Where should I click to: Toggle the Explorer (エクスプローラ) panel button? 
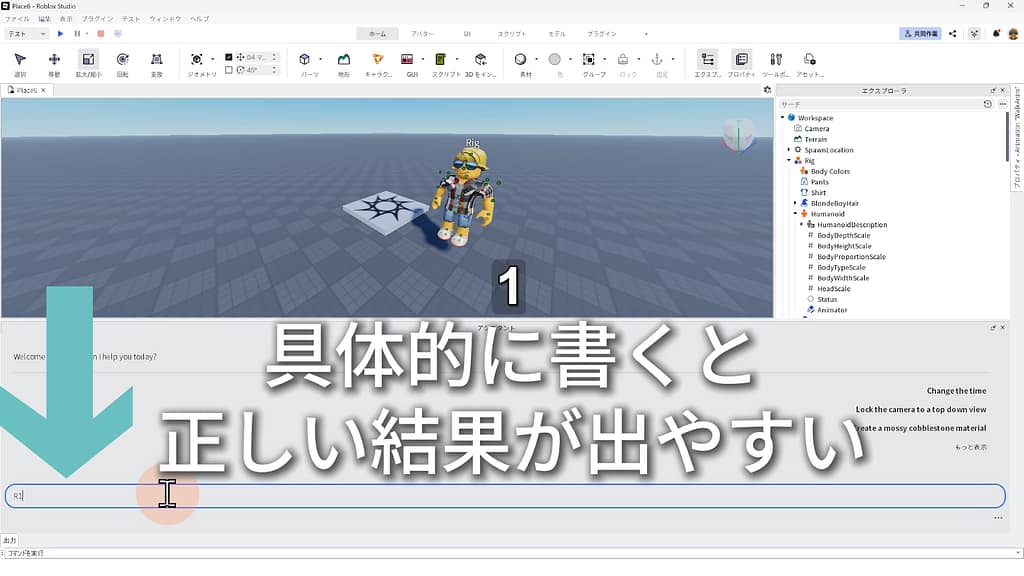coord(707,63)
